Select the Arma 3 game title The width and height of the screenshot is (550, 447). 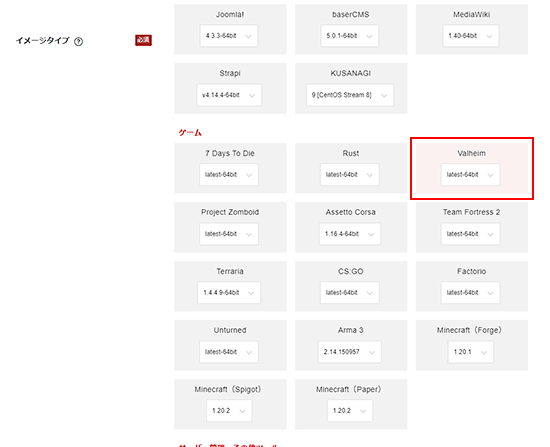[x=351, y=330]
